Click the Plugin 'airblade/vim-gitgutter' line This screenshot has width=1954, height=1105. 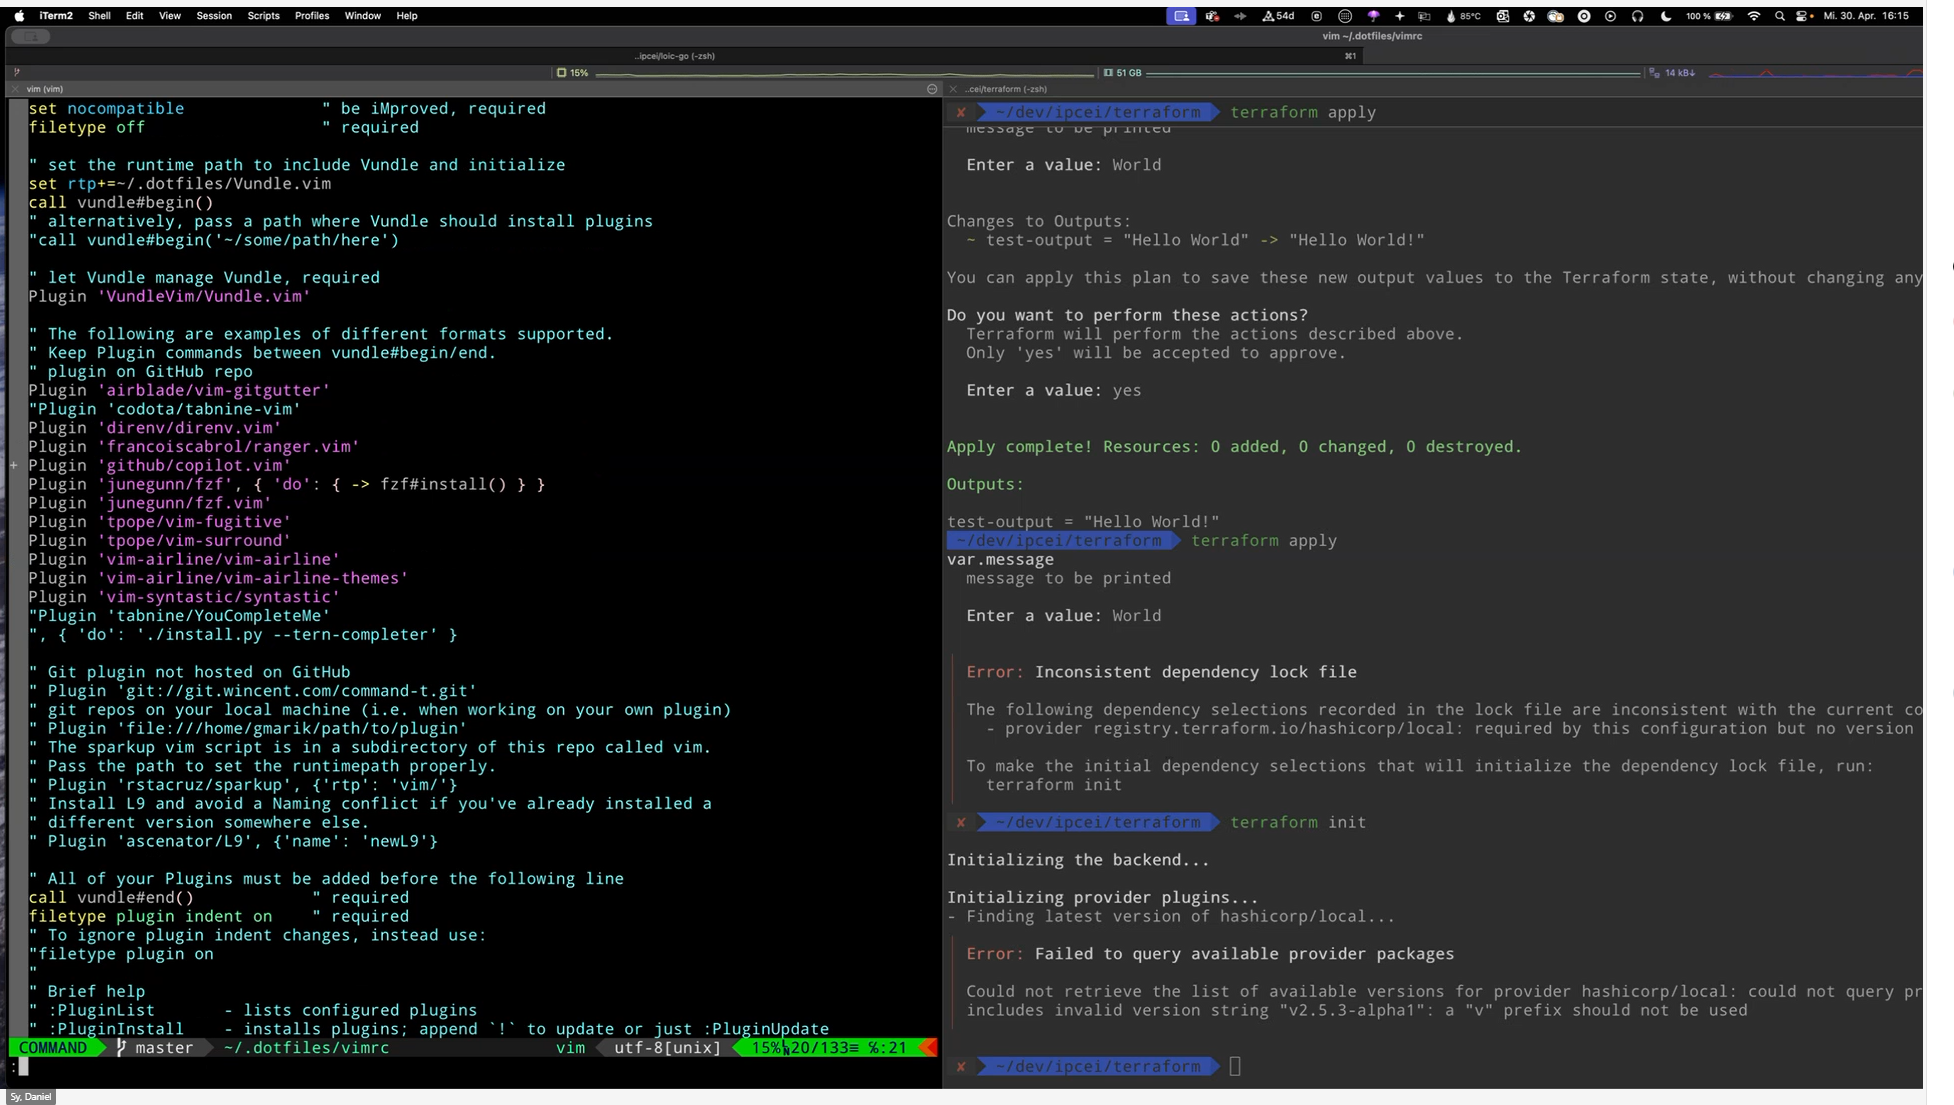[x=179, y=390]
